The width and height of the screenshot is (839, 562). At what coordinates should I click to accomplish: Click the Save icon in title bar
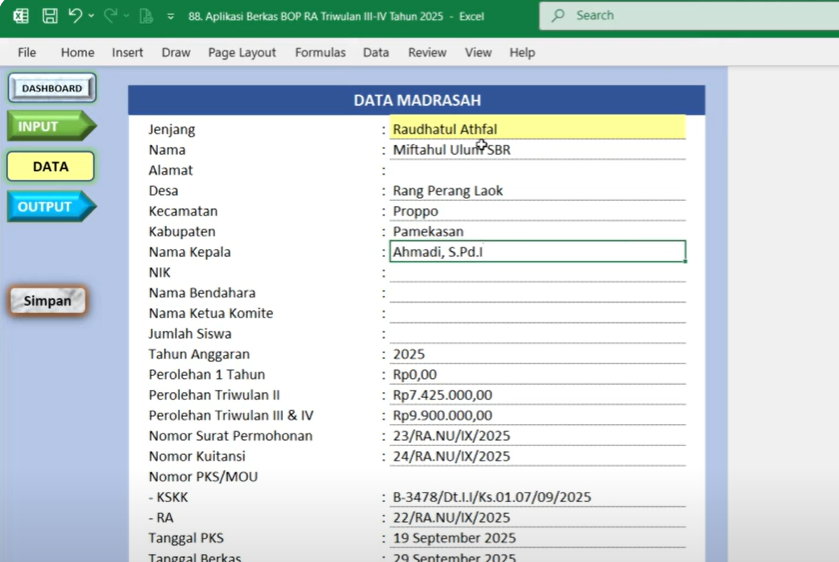49,16
